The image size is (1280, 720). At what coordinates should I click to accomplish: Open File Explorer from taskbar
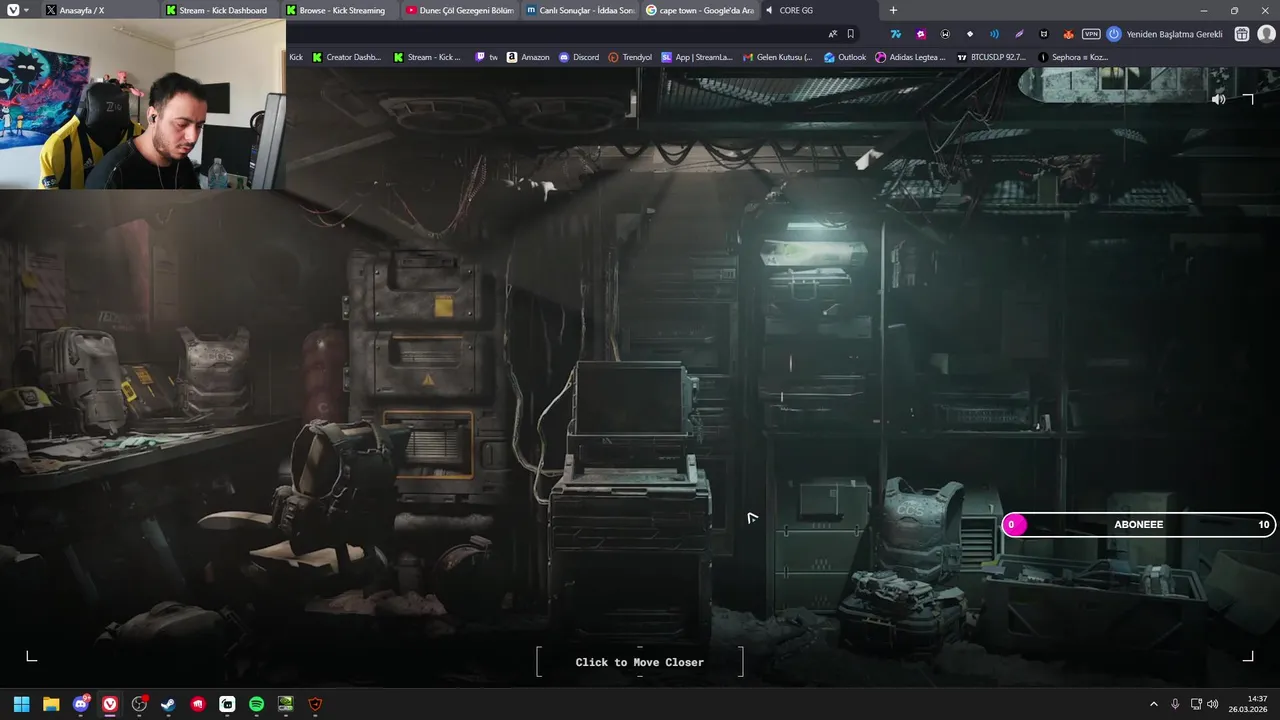tap(51, 704)
